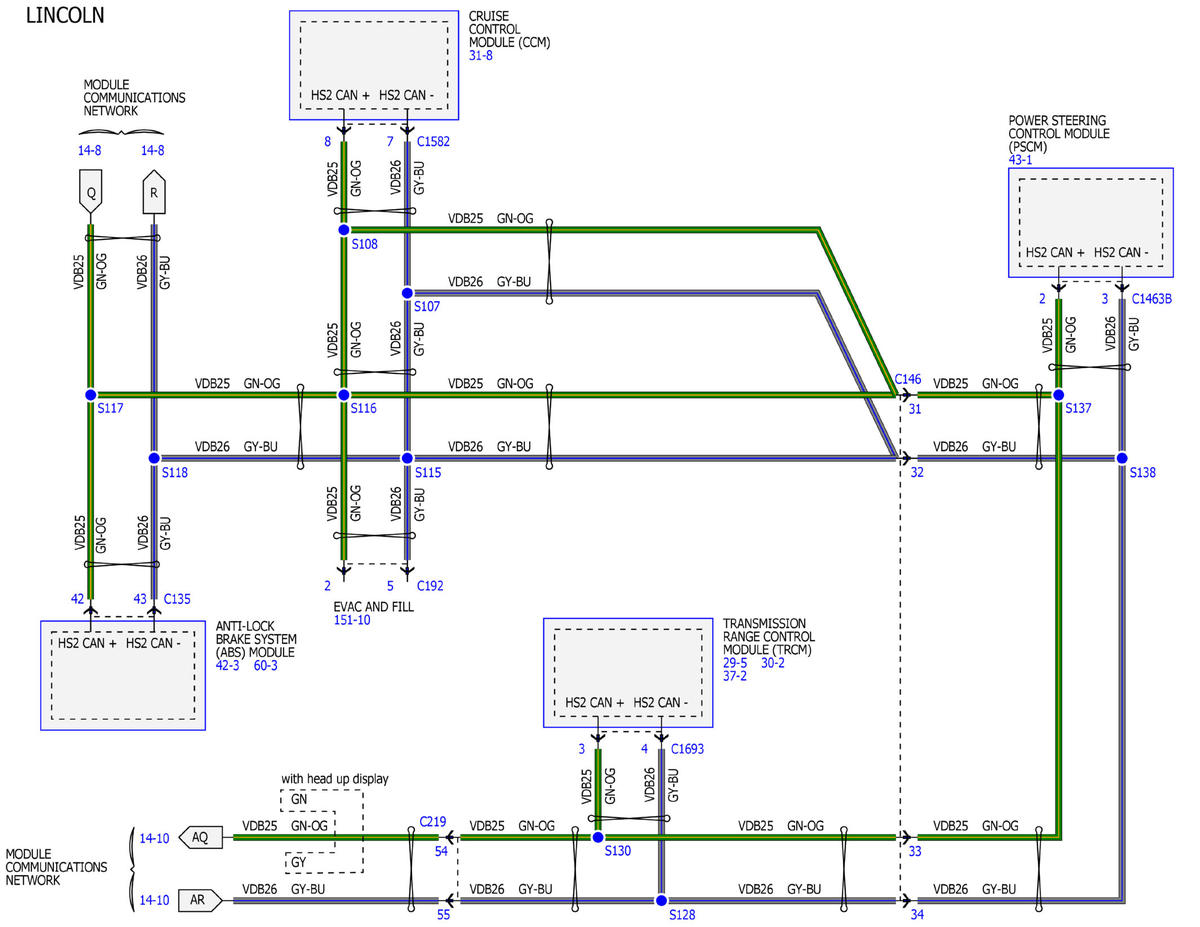The height and width of the screenshot is (927, 1200).
Task: Follow the 60-3 reference beside the ABS module
Action: pos(265,665)
